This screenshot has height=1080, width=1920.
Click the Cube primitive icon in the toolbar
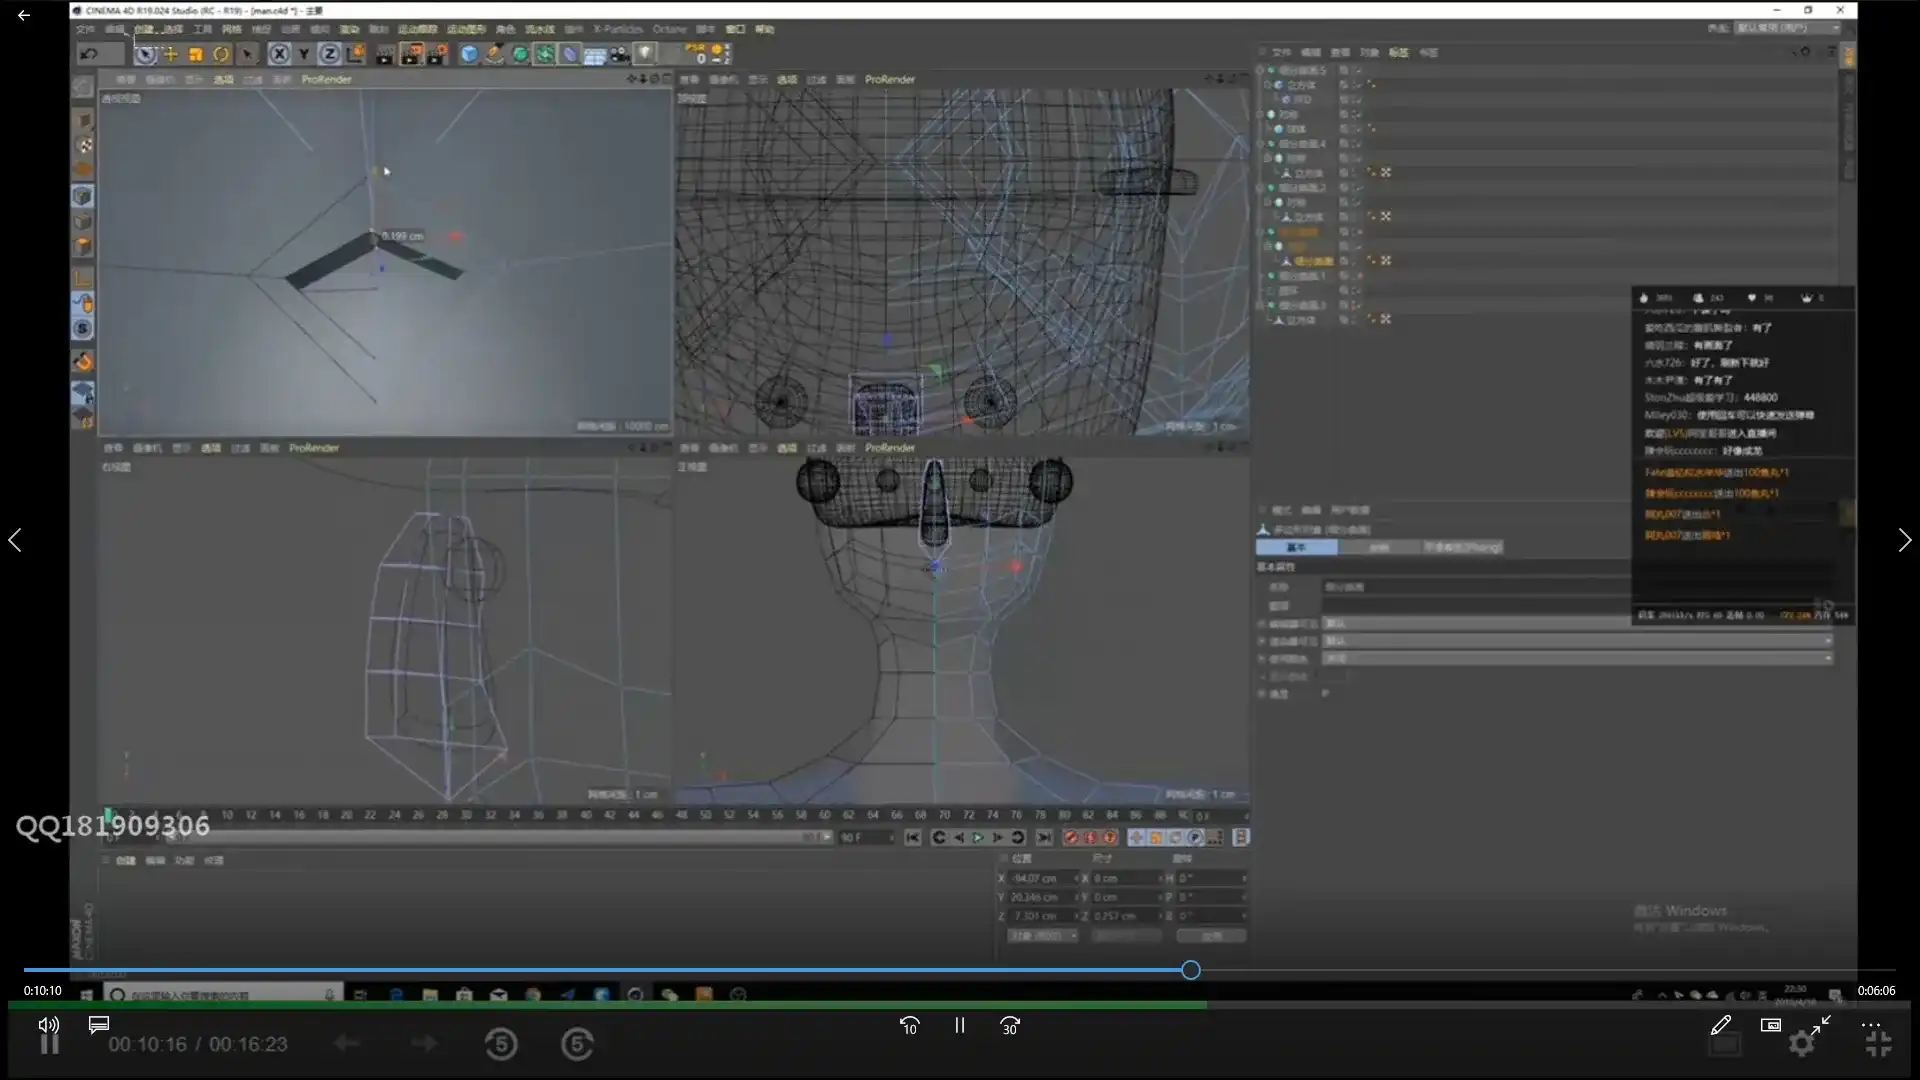(469, 54)
